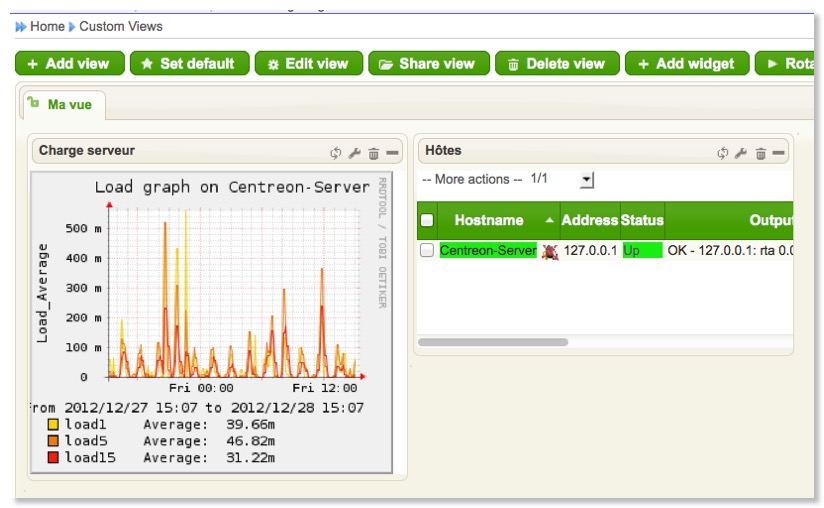Click the Charge serveur widget title

point(87,151)
